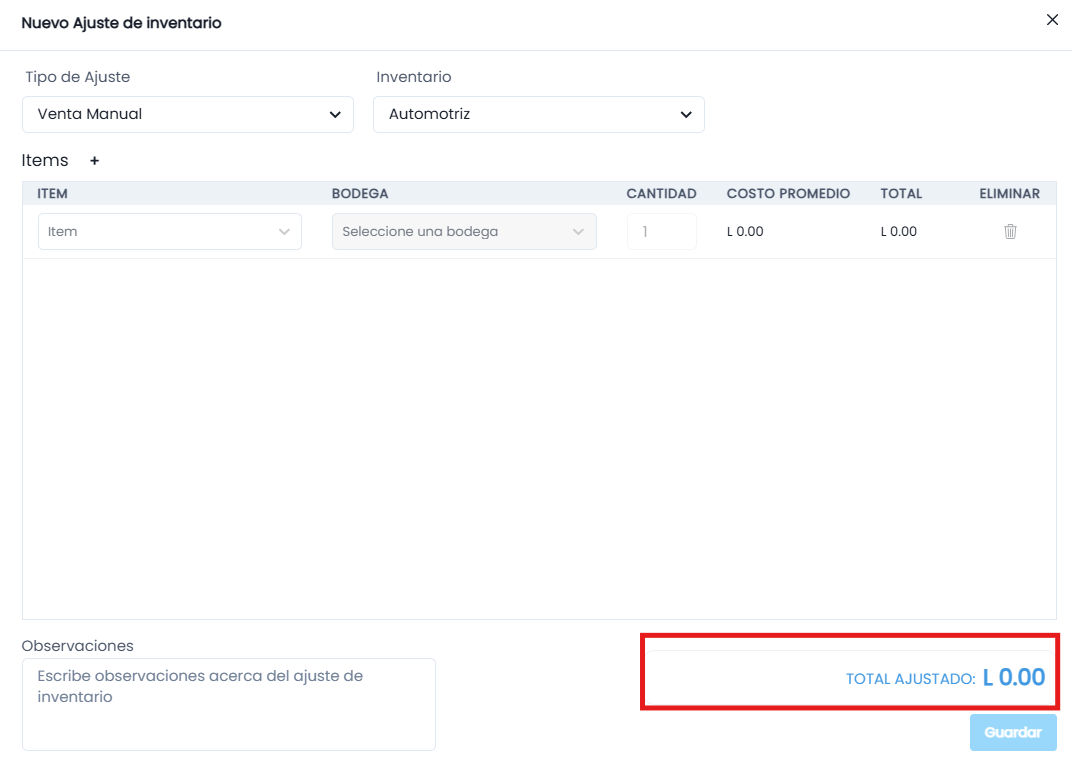Viewport: 1072px width, 765px height.
Task: Click the Tipo de Ajuste label
Action: coord(77,77)
